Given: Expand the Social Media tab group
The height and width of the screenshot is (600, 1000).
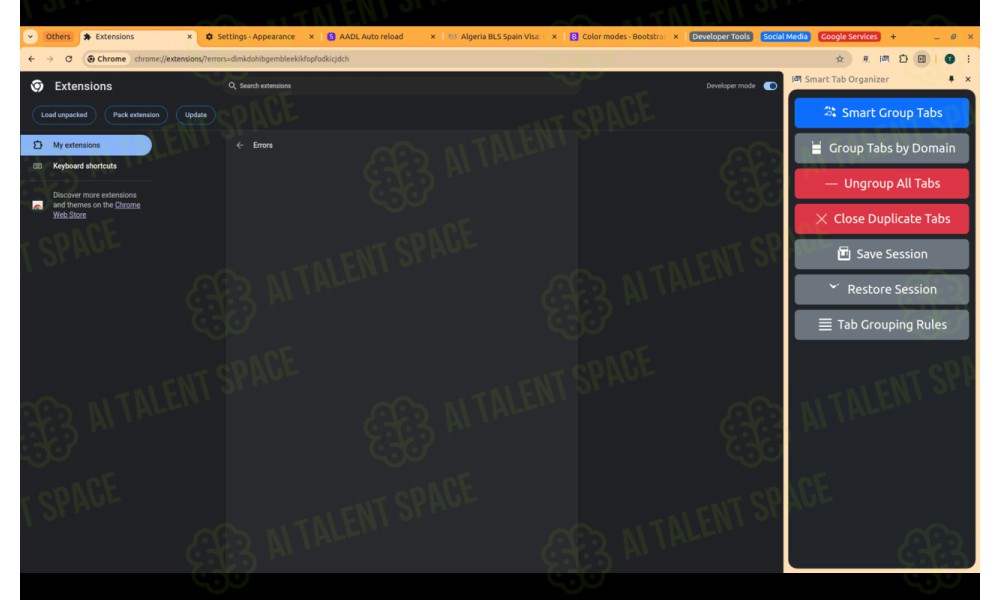Looking at the screenshot, I should click(785, 37).
